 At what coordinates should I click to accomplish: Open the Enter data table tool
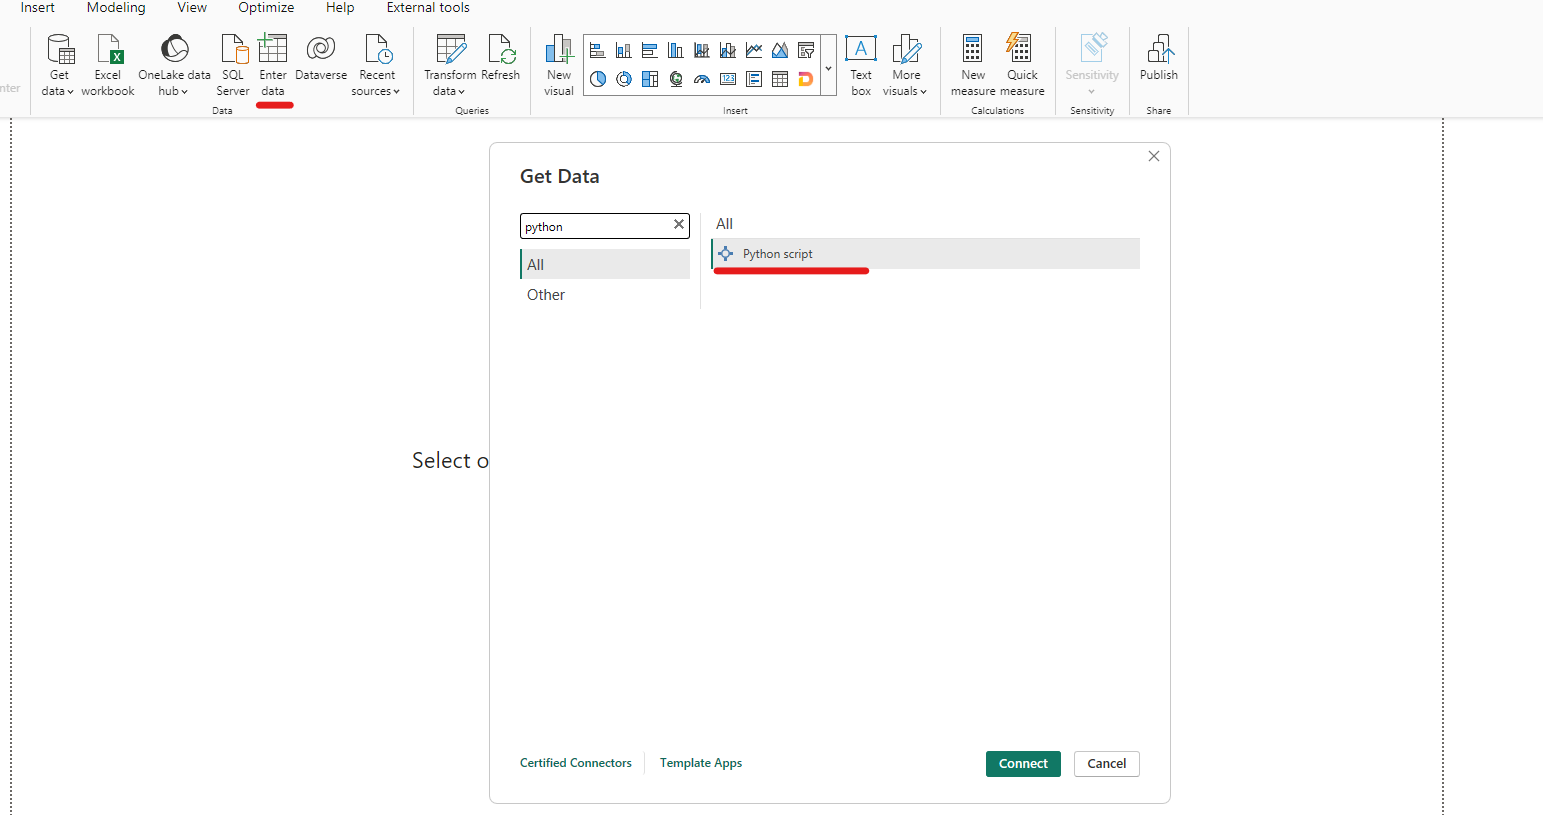pos(273,66)
